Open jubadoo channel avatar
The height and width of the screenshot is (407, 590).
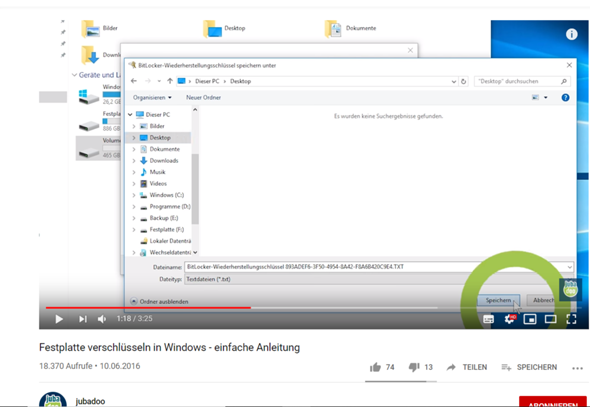point(53,399)
